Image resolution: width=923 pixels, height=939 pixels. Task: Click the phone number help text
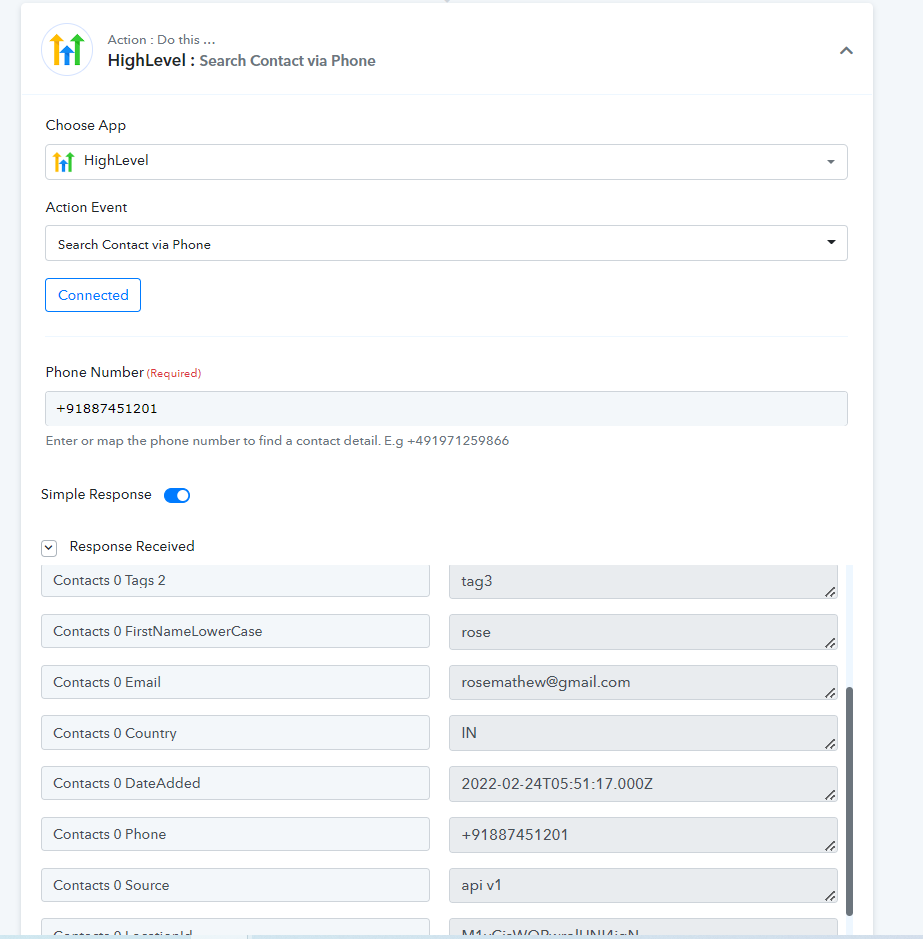tap(277, 441)
